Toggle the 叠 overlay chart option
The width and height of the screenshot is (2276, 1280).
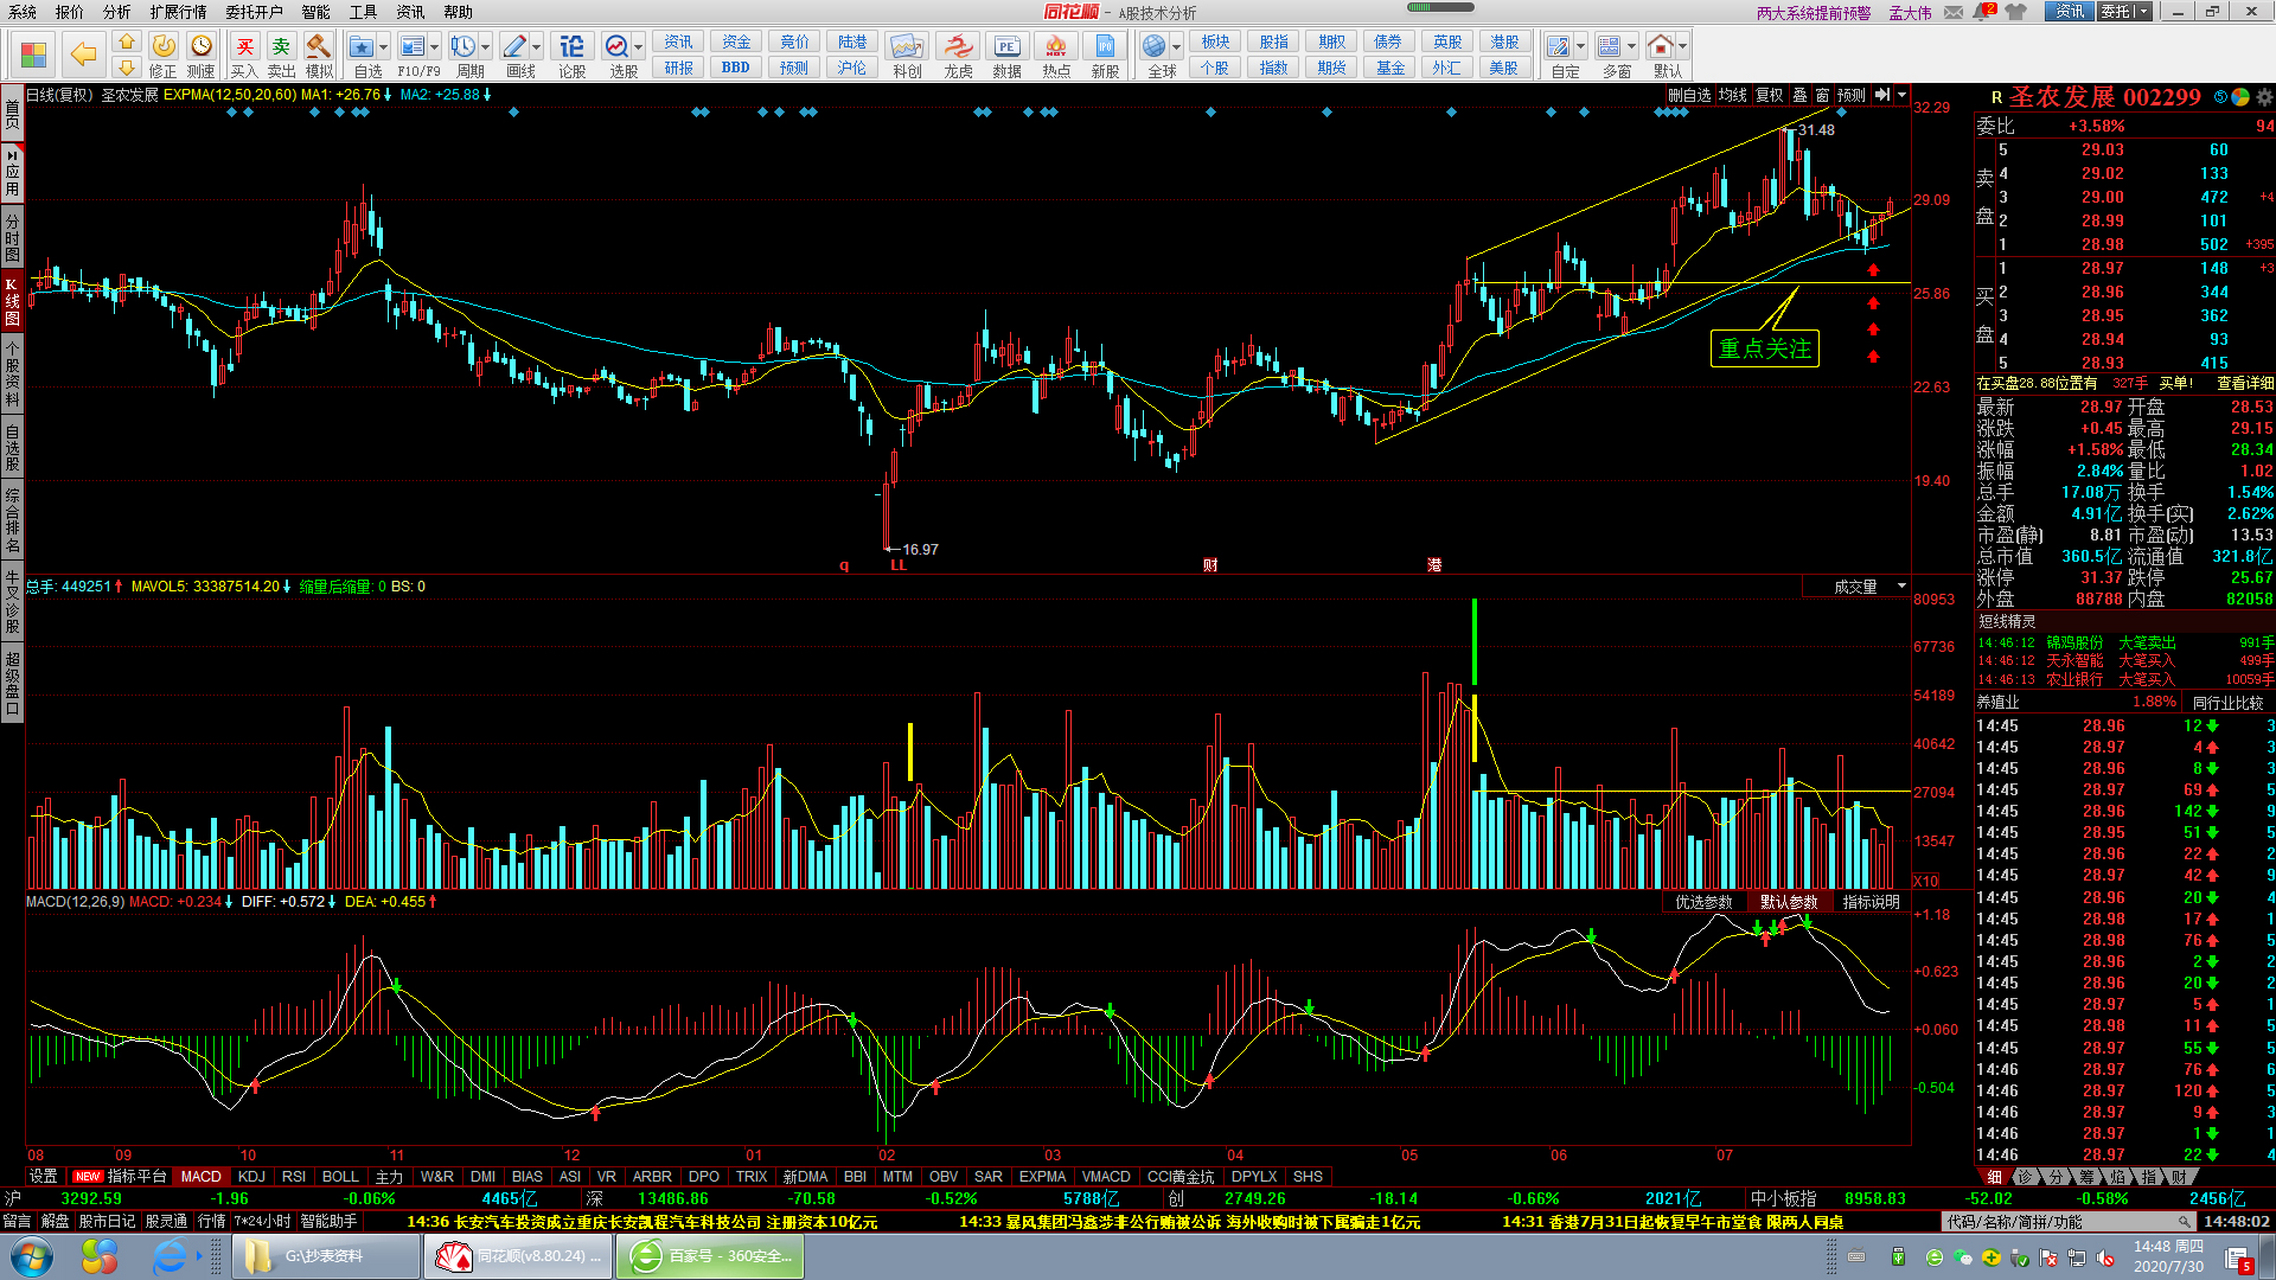[x=1799, y=95]
